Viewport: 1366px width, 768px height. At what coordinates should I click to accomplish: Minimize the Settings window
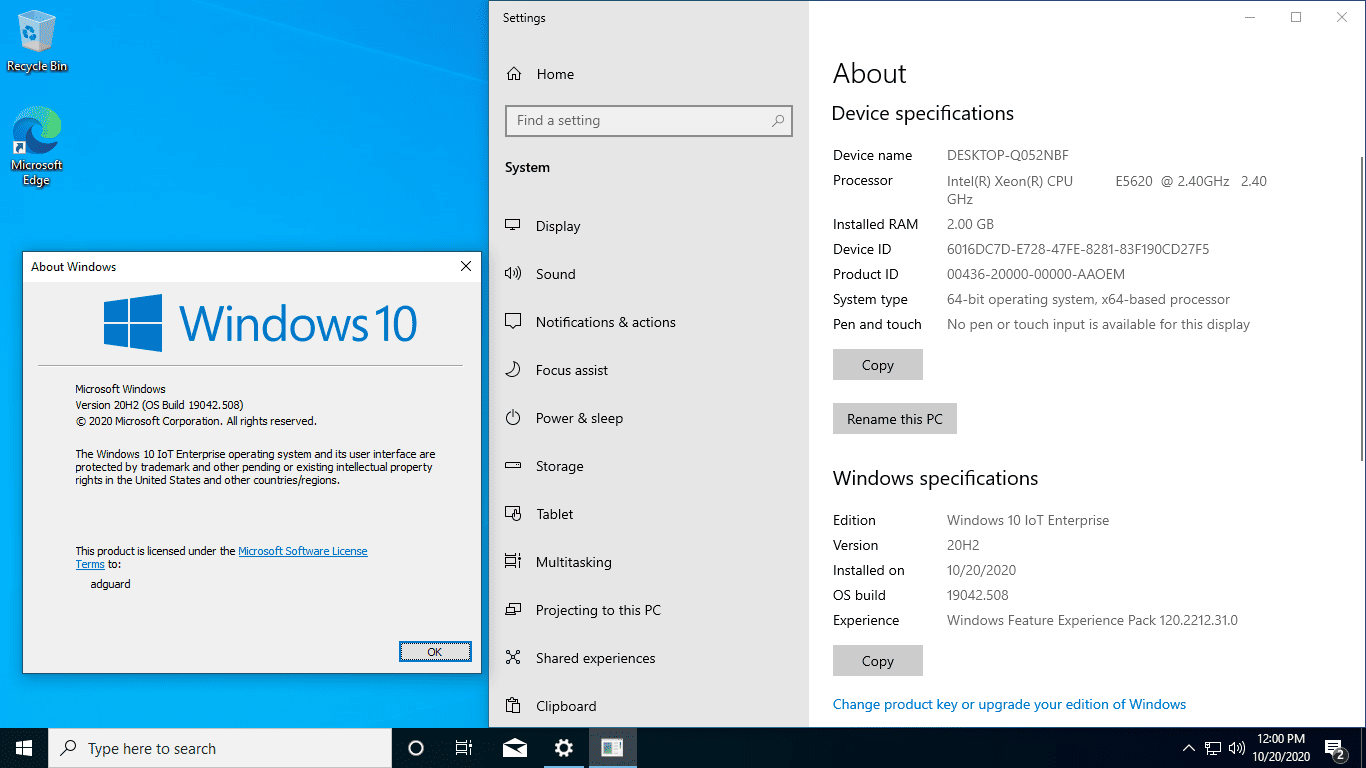coord(1250,17)
